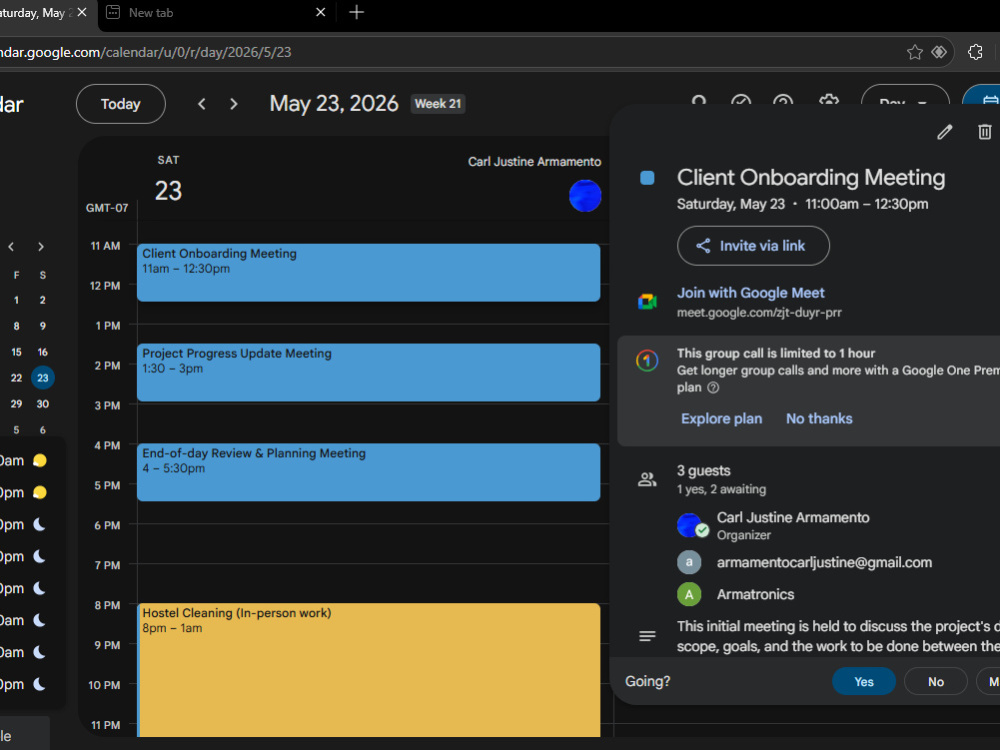Go to previous day arrow beside Today
1000x750 pixels.
tap(202, 104)
